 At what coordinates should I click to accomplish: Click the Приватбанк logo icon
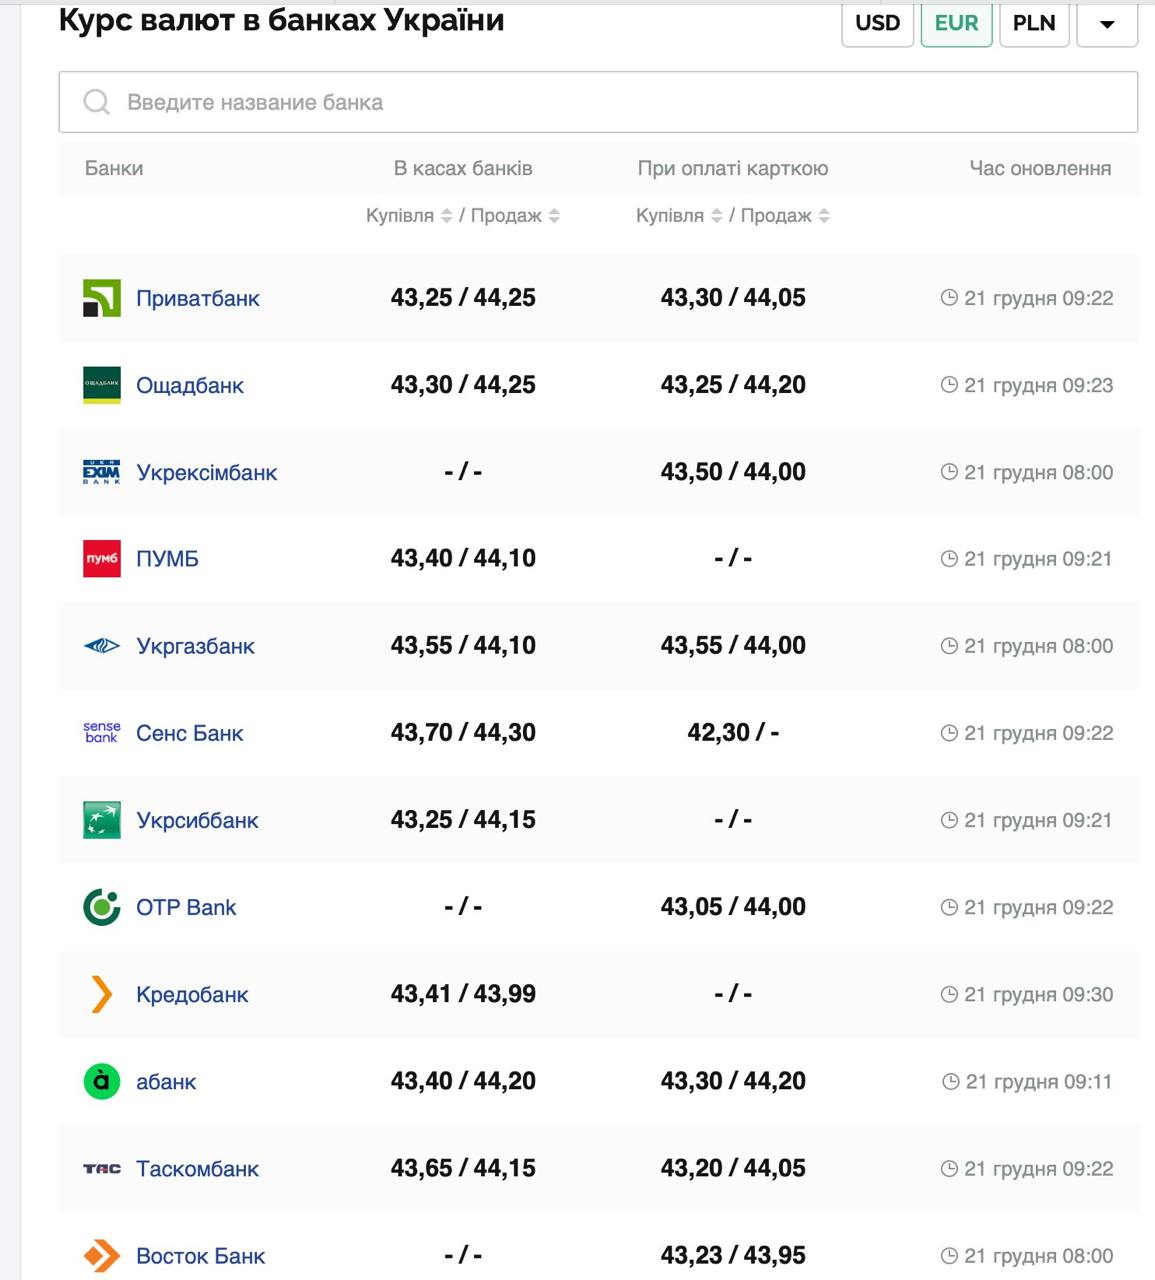tap(101, 298)
